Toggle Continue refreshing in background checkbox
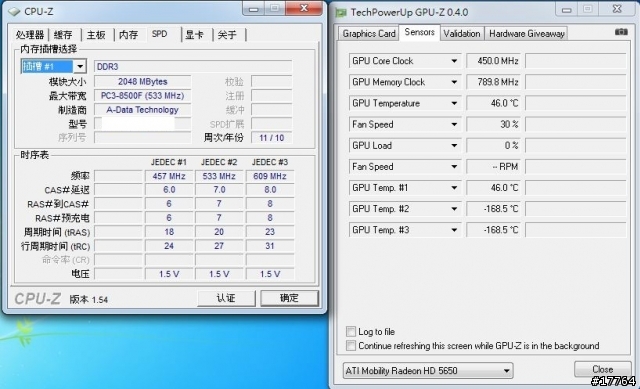 [x=351, y=345]
